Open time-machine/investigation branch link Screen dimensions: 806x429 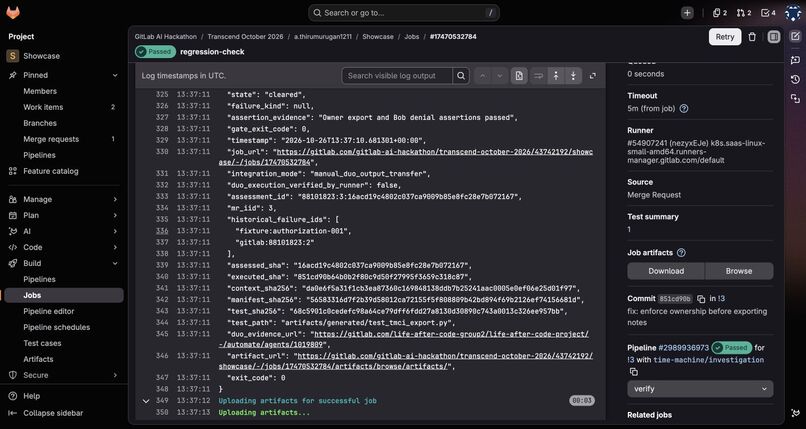pos(708,360)
